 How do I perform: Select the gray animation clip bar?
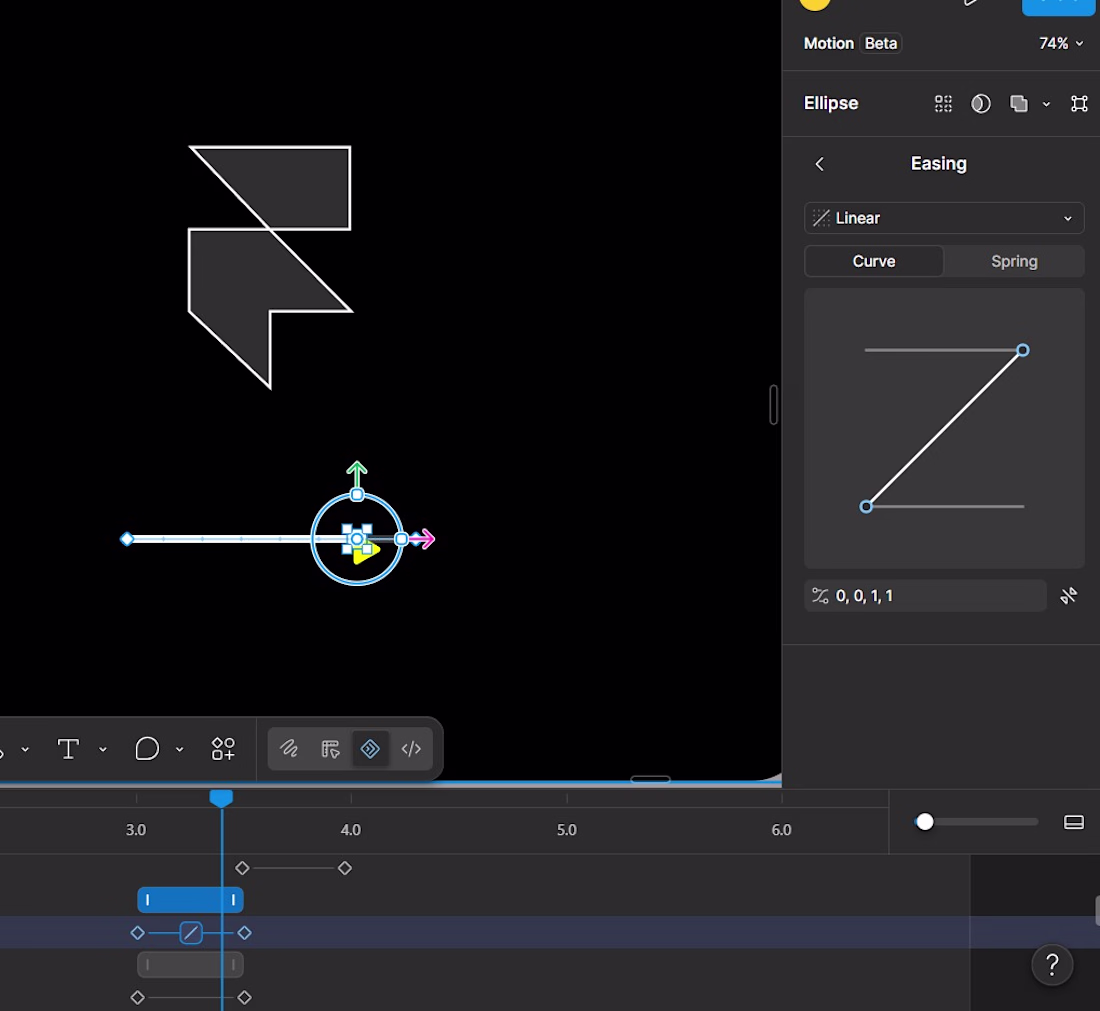point(190,965)
